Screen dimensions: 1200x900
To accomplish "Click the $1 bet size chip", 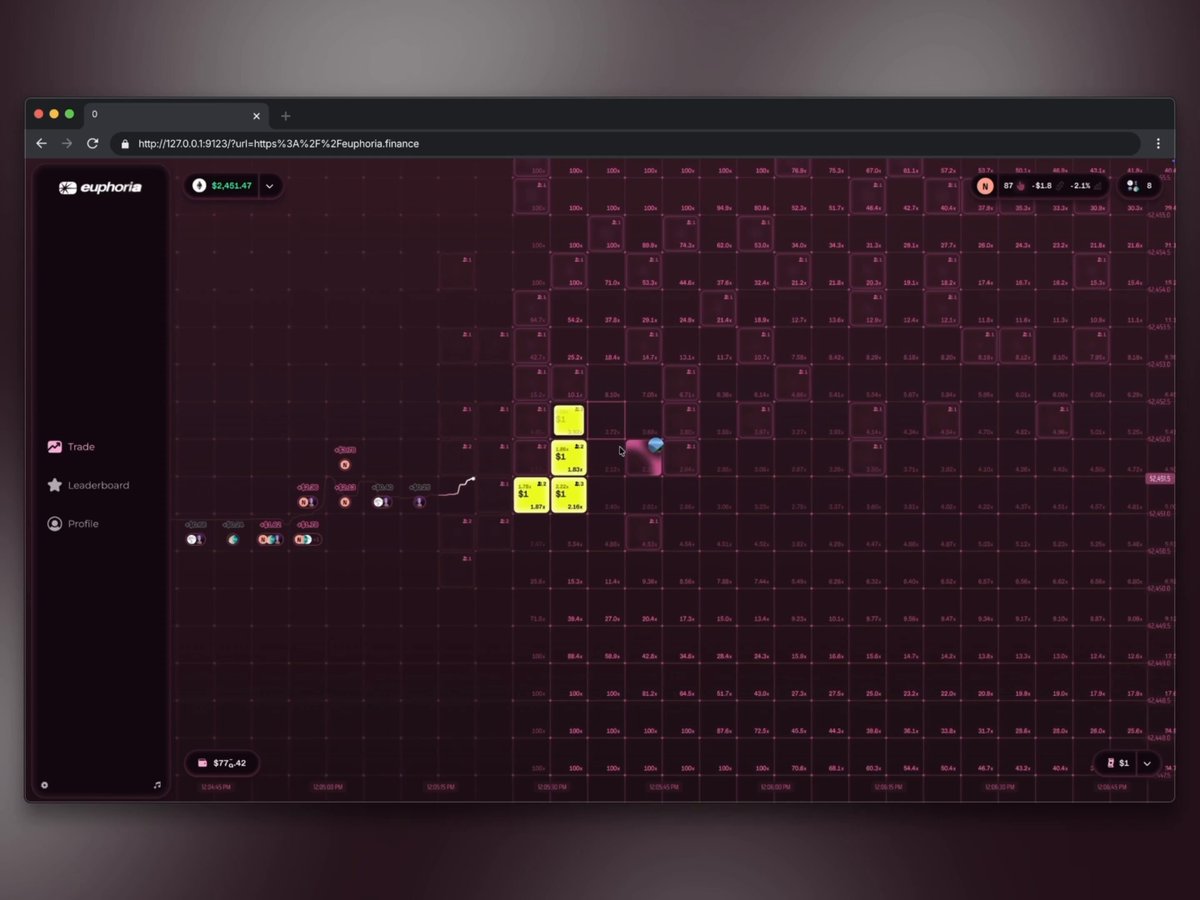I will [x=1117, y=763].
